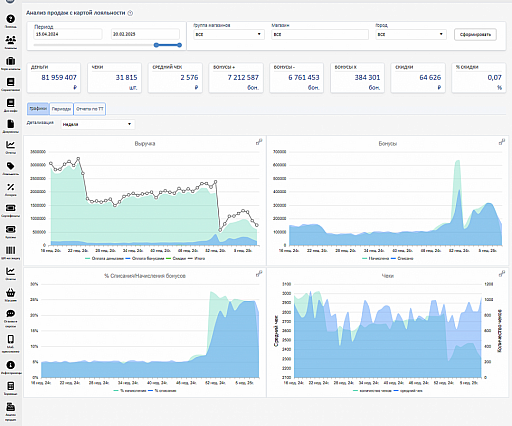The height and width of the screenshot is (426, 512).
Task: Open the chart icon above the basket icon
Action: pos(11,271)
